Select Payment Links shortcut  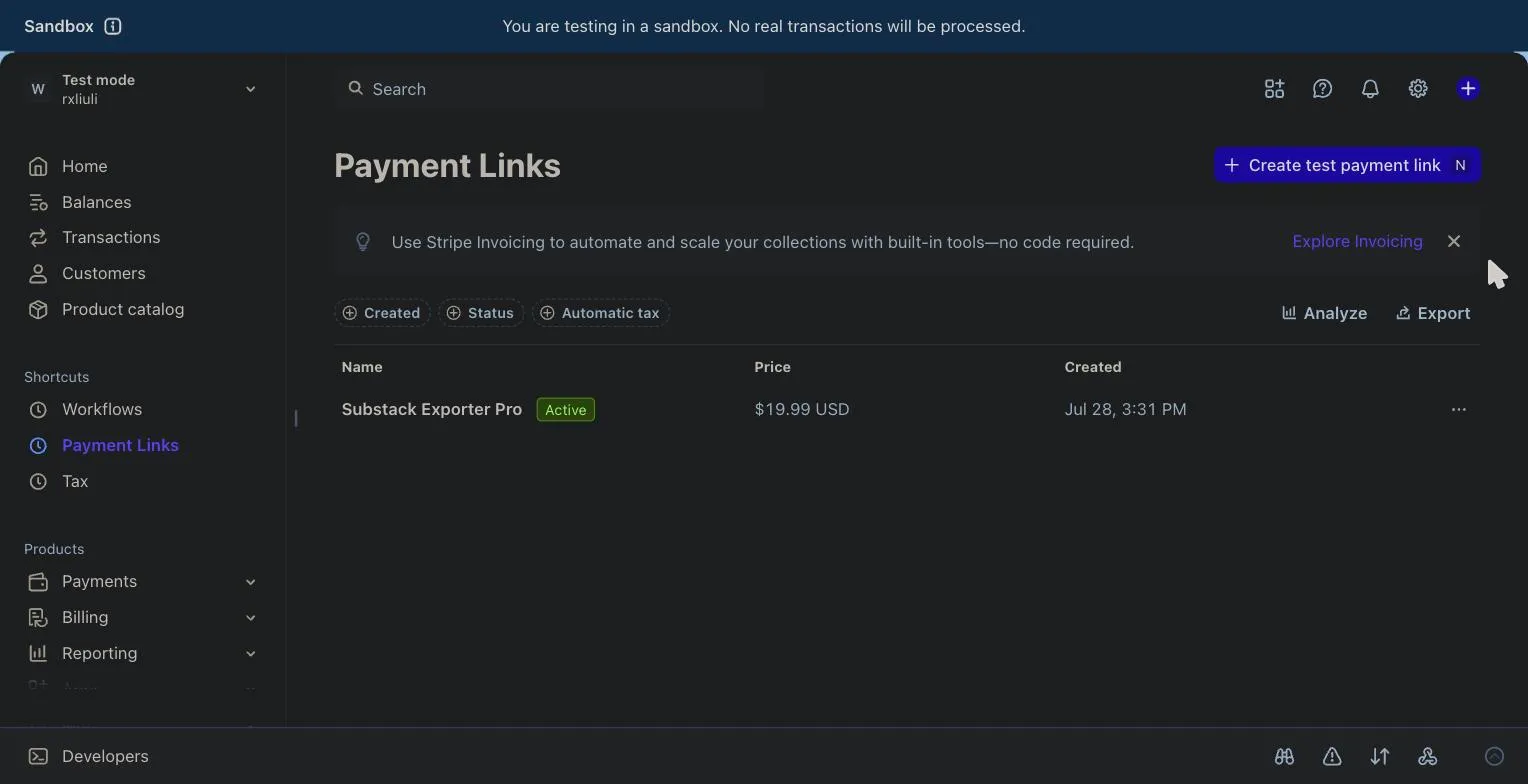[x=104, y=445]
